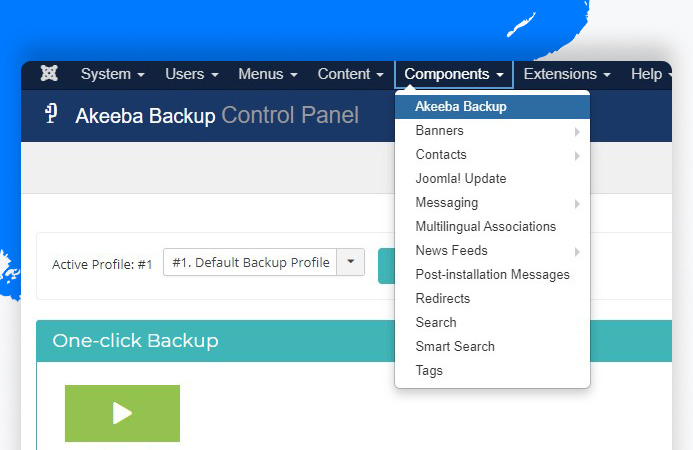
Task: Choose News Feeds menu entry
Action: 492,251
